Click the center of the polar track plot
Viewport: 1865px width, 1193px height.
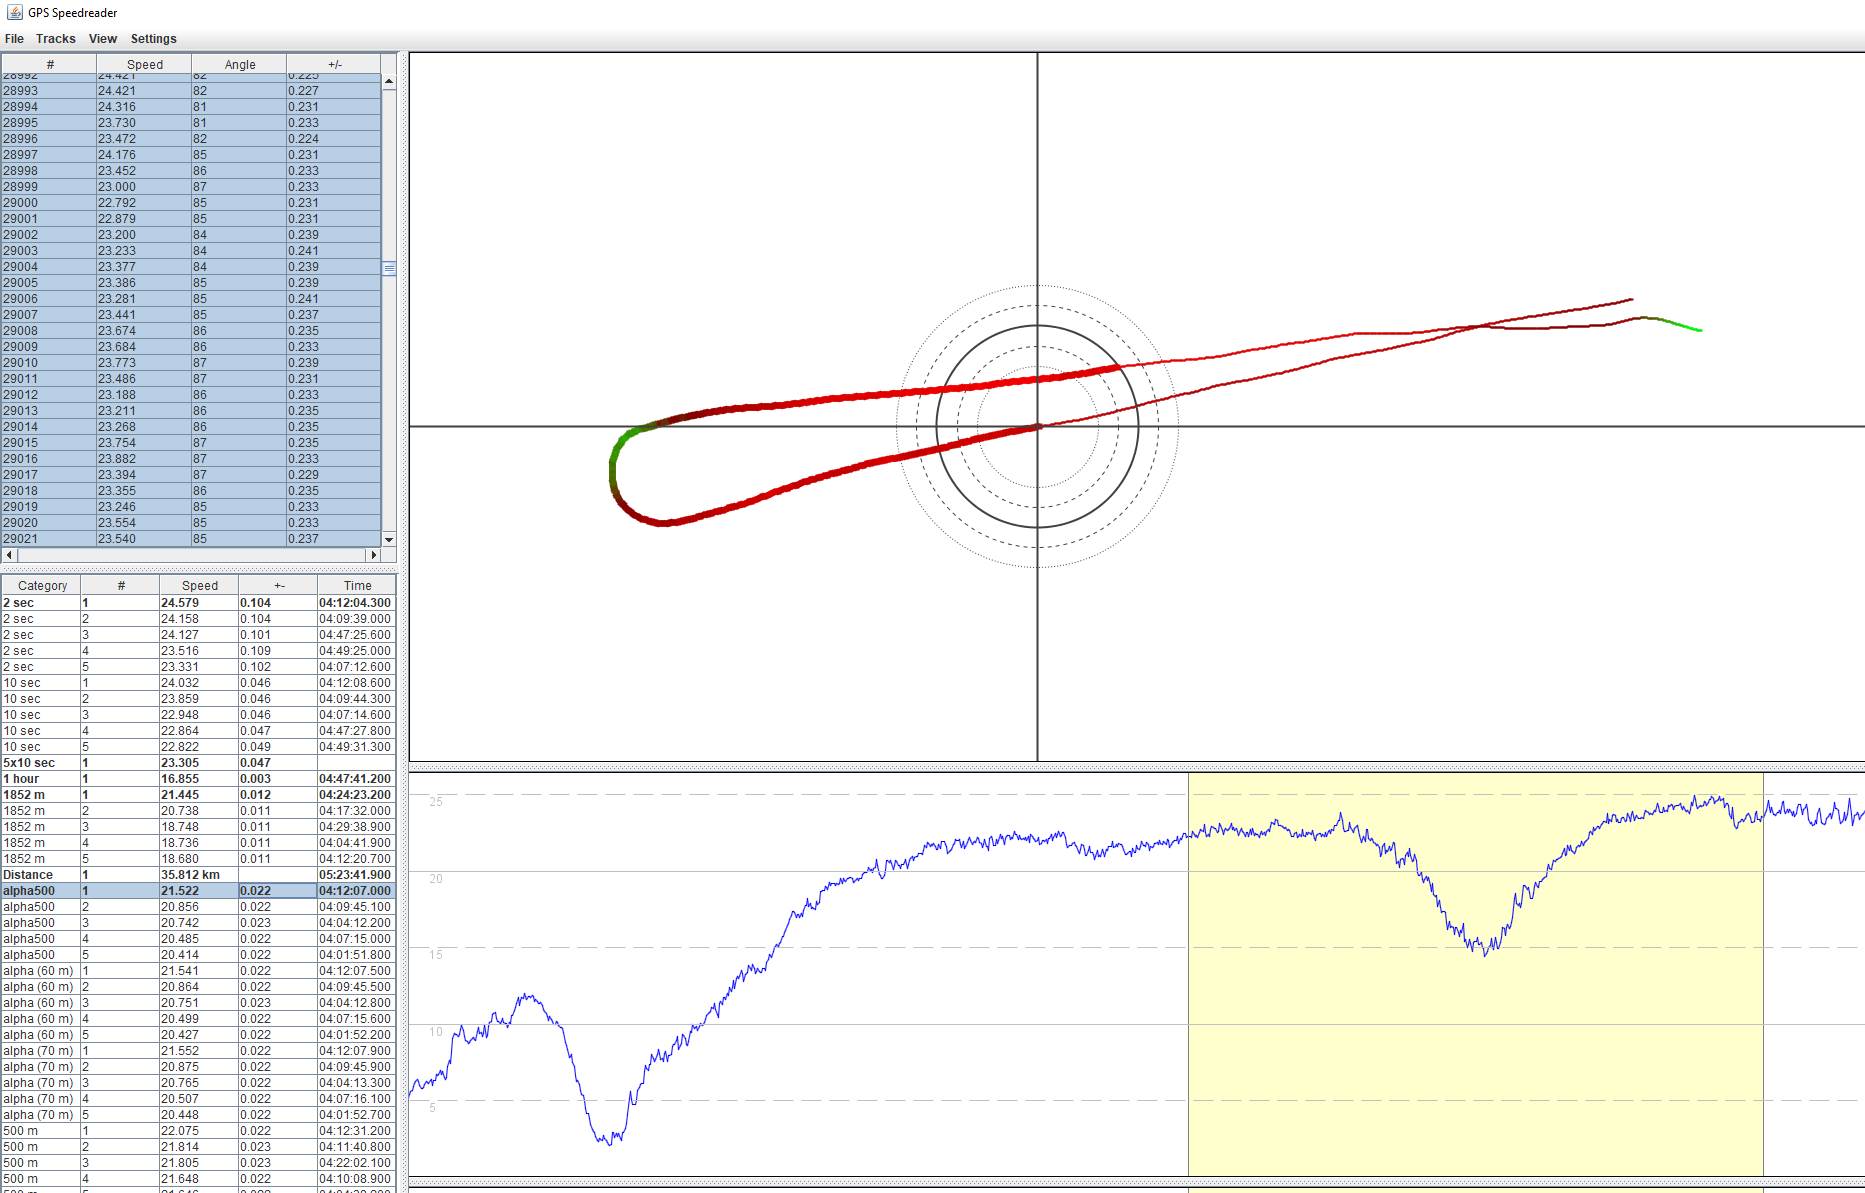1038,425
